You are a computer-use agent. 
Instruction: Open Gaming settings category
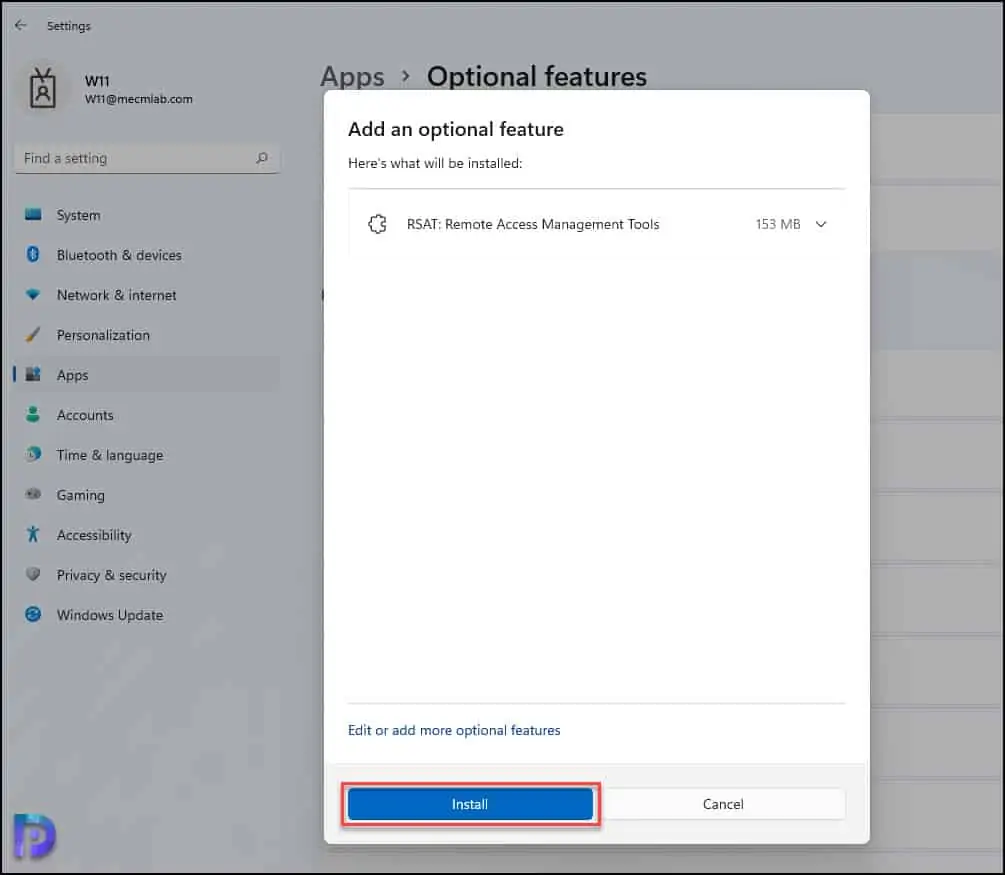(x=147, y=495)
